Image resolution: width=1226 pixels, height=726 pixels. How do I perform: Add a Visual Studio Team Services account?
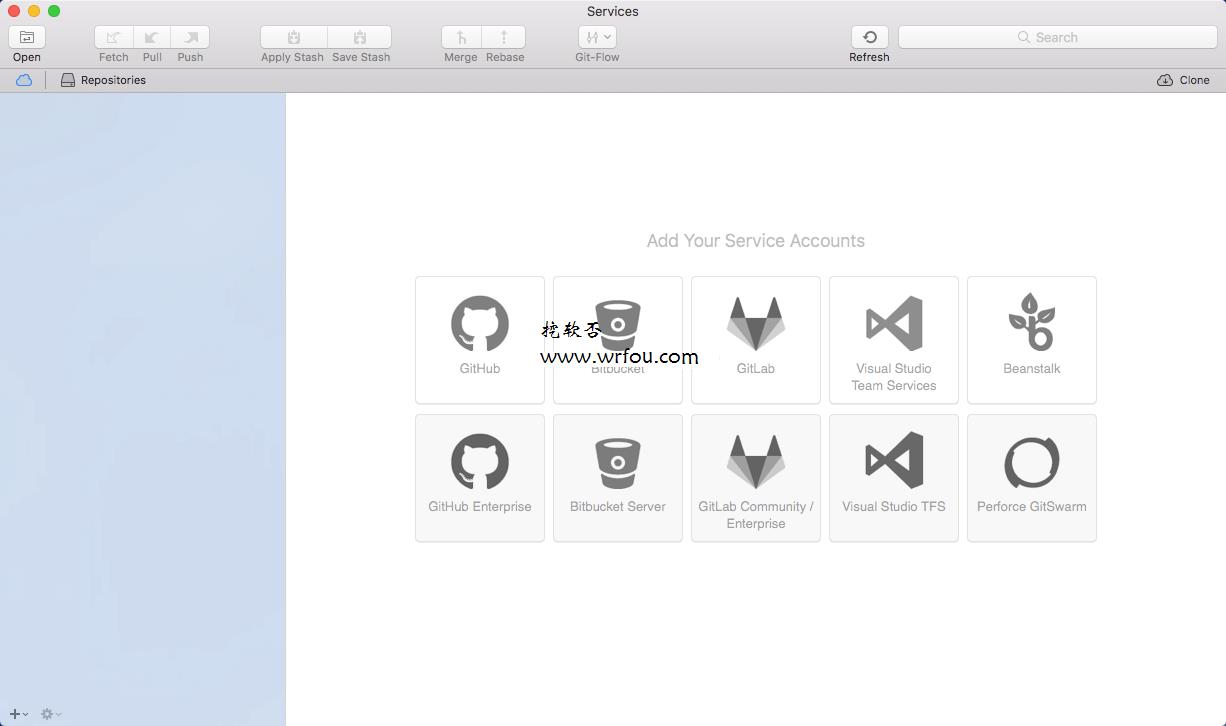click(x=894, y=340)
